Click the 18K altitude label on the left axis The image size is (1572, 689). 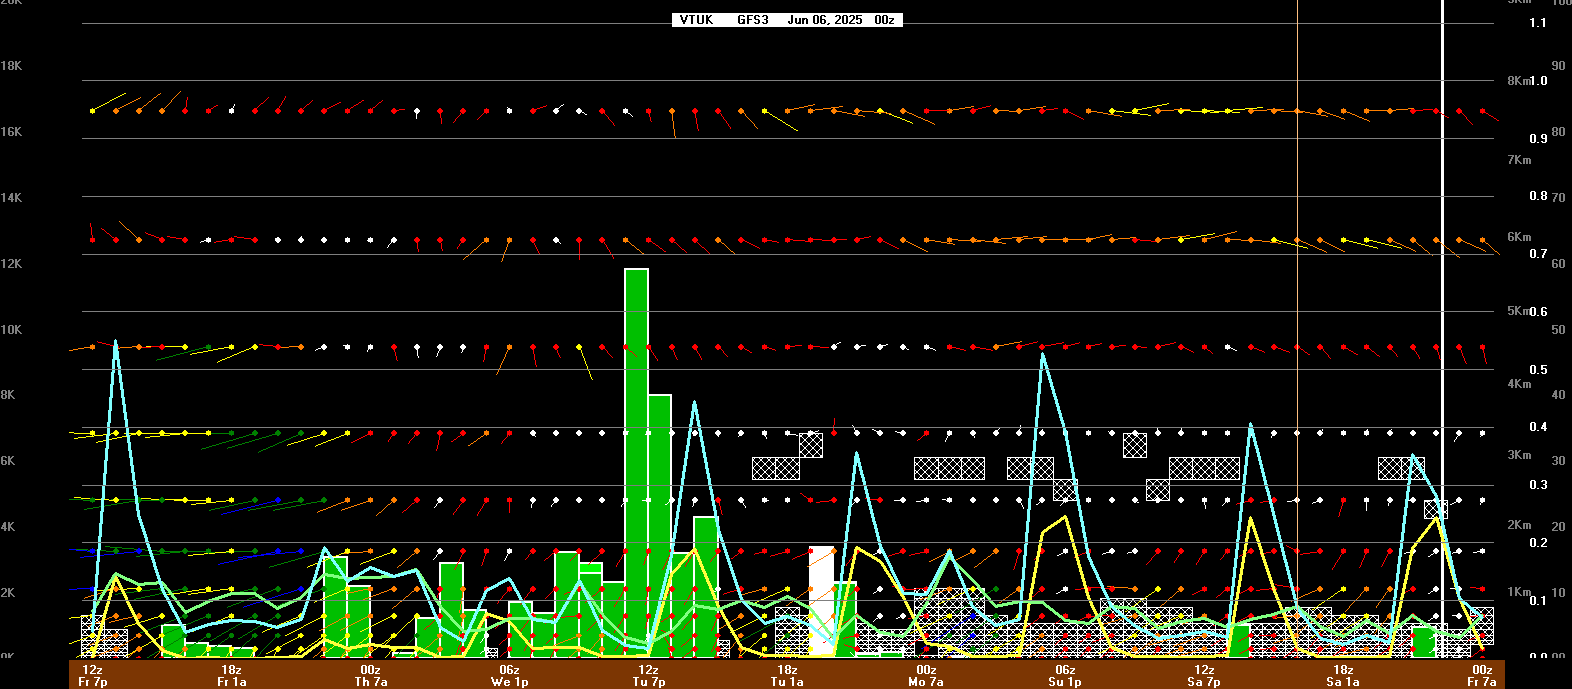tap(11, 66)
